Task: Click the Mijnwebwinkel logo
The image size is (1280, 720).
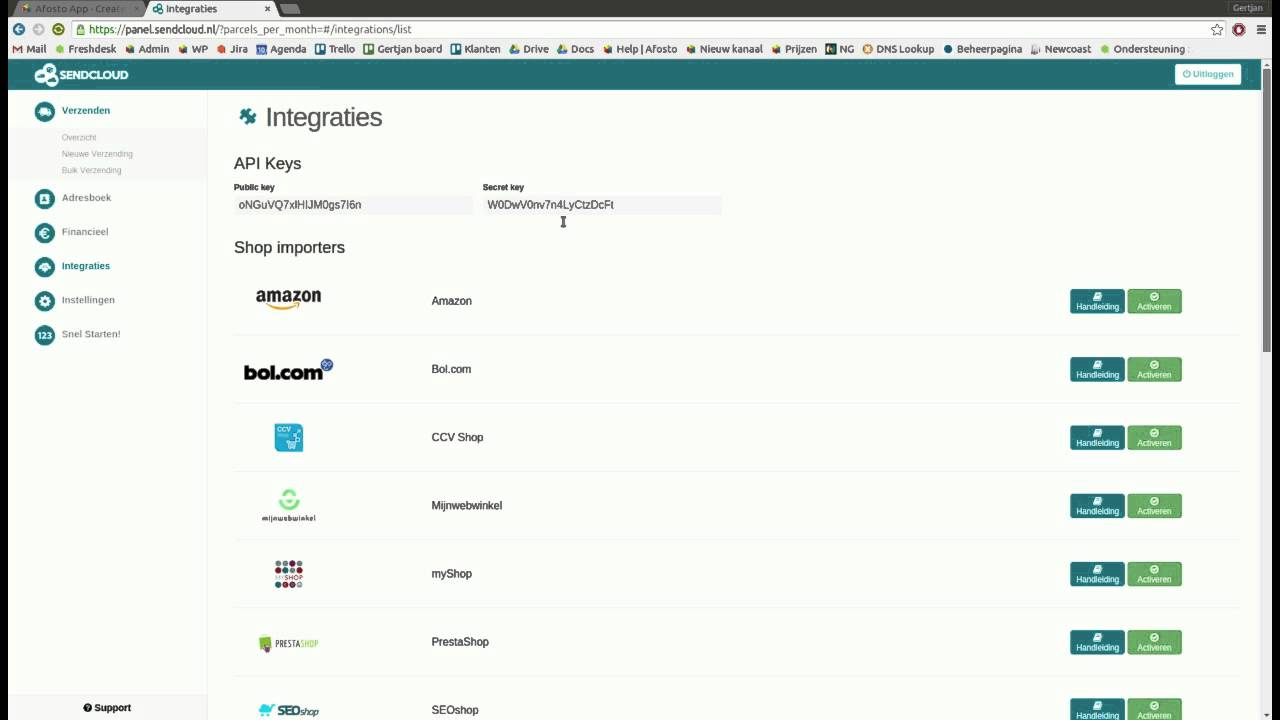Action: 288,505
